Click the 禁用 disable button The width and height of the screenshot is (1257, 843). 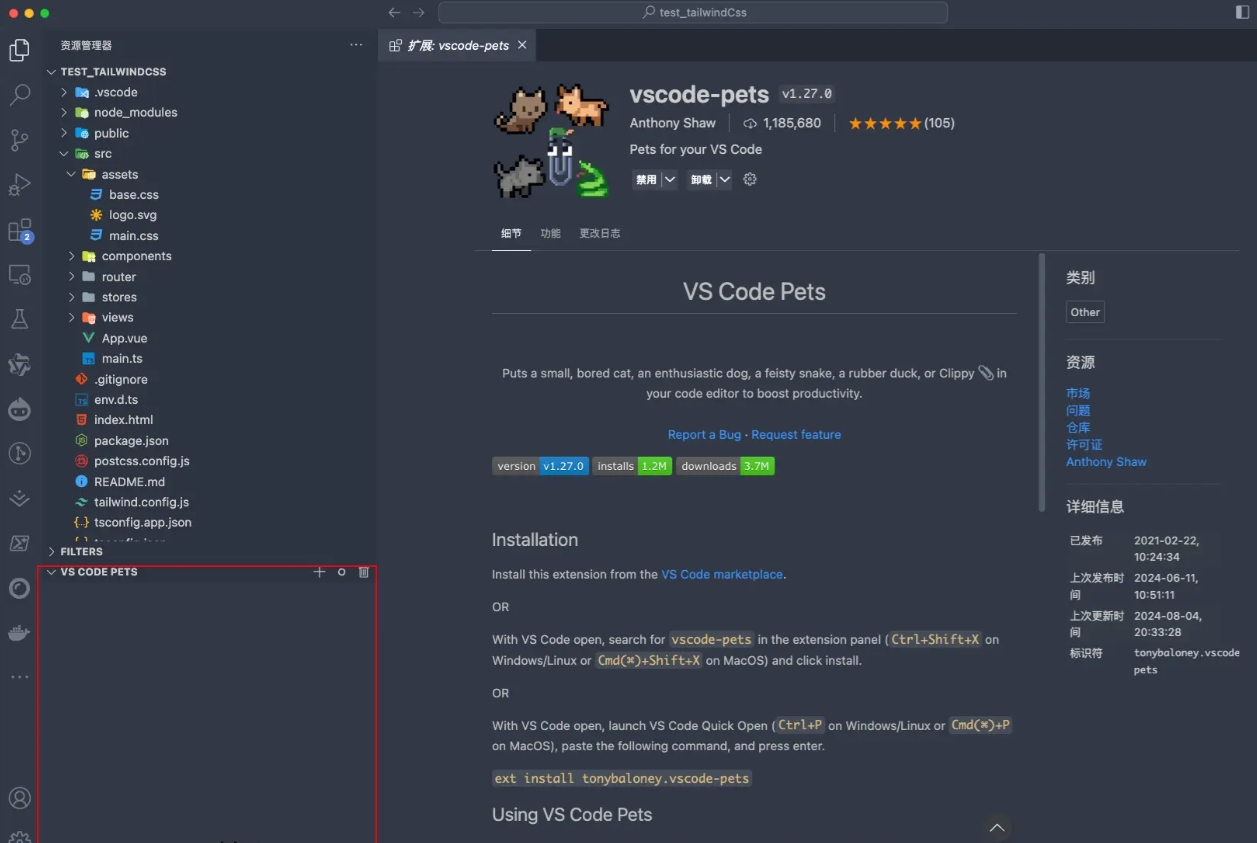pos(646,180)
